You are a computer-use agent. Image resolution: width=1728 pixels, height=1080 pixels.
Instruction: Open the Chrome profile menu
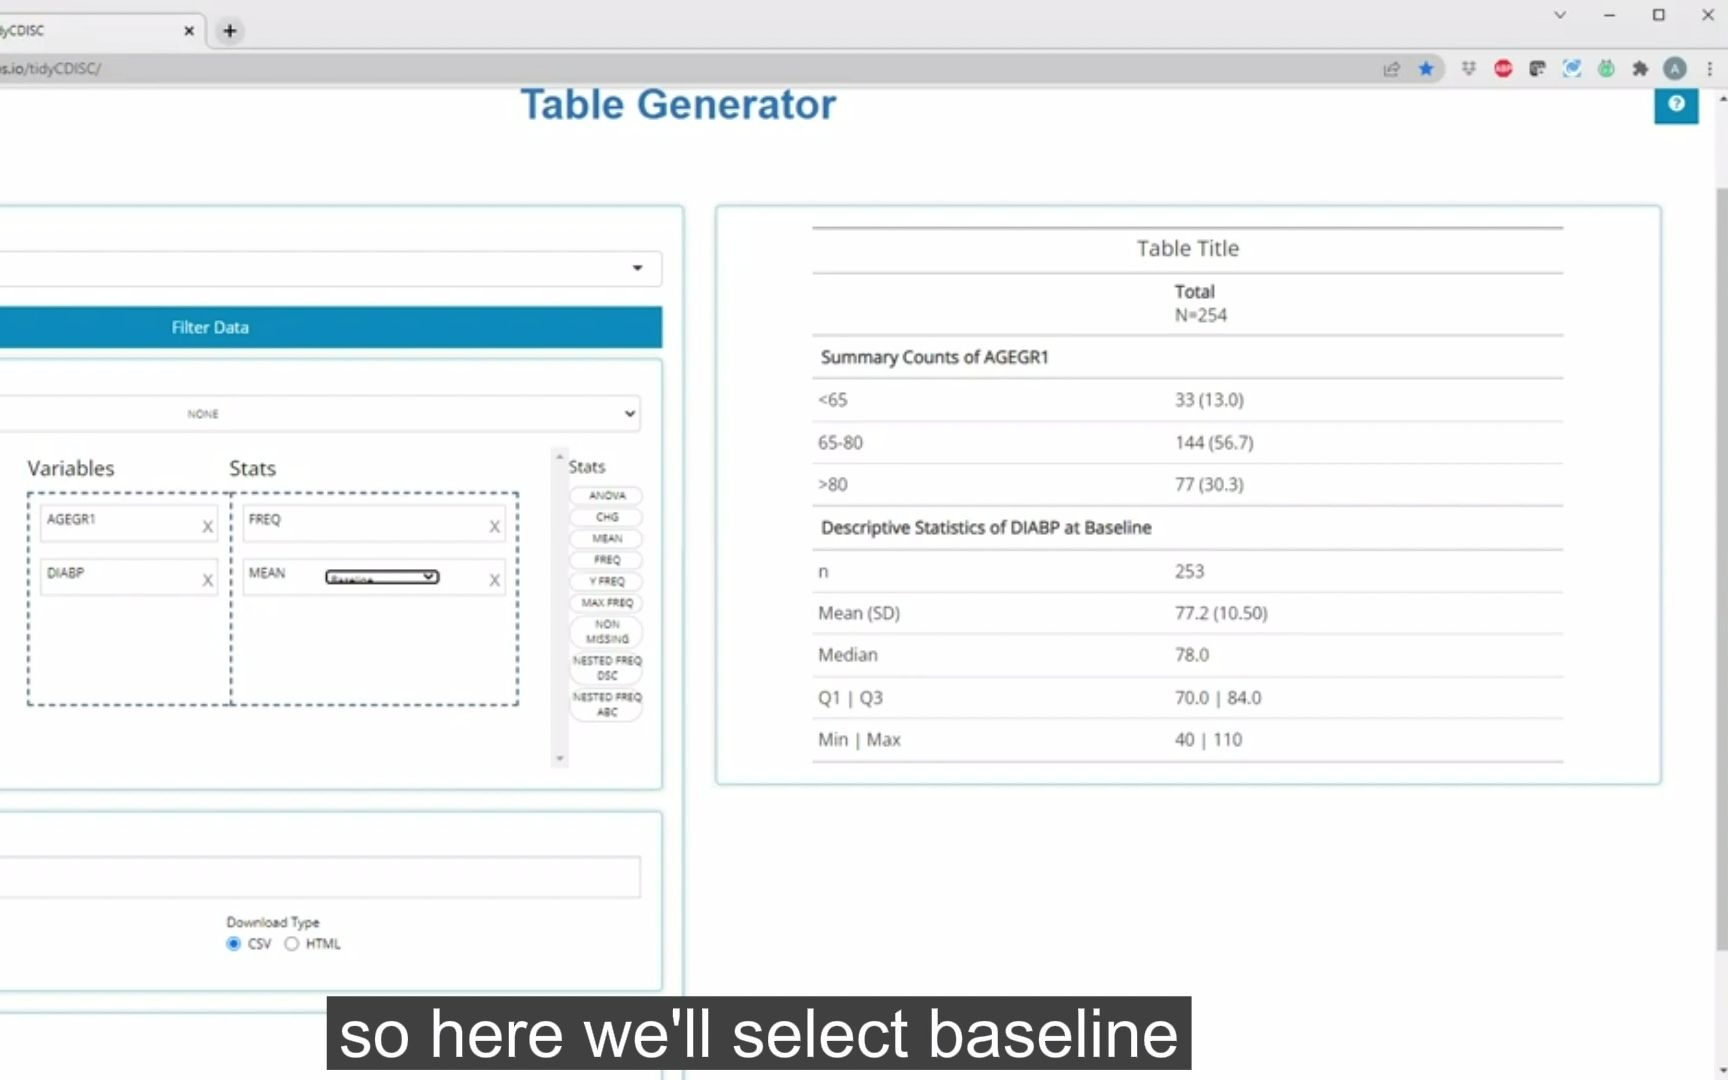[x=1675, y=68]
